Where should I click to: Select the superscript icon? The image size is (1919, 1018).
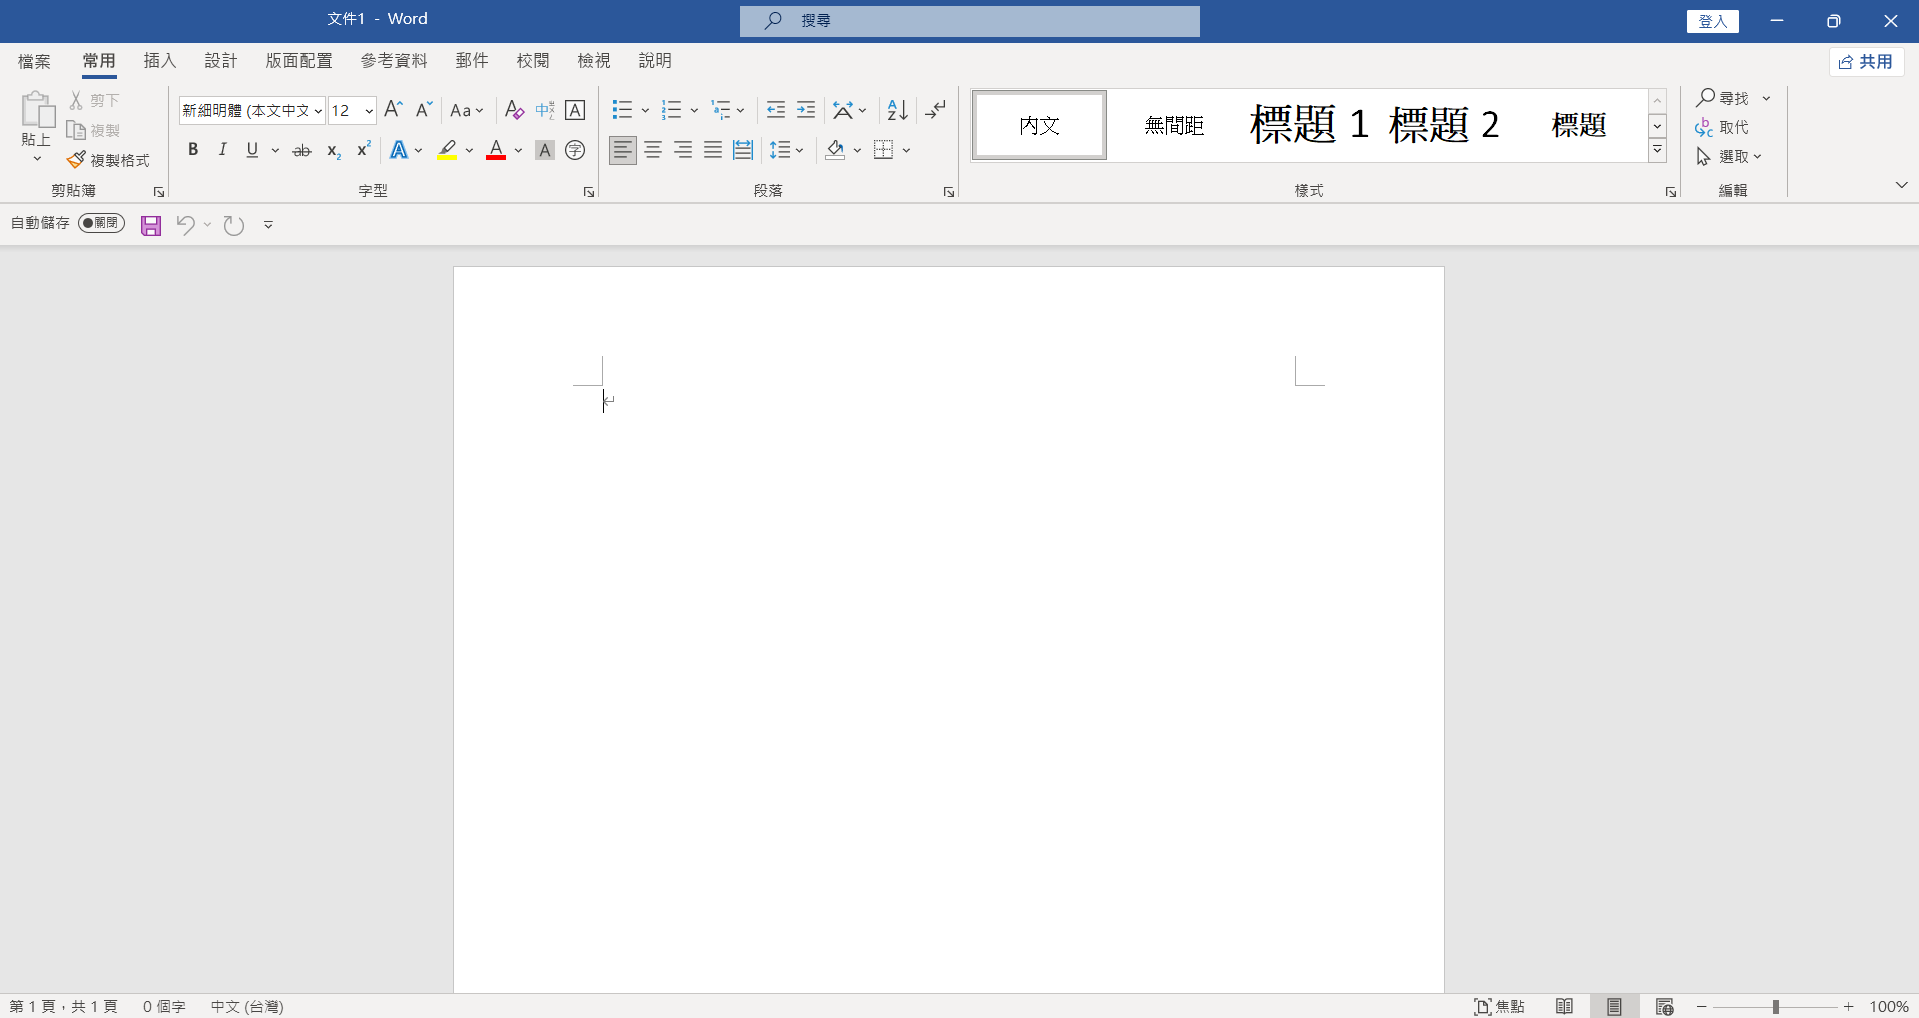(x=362, y=149)
